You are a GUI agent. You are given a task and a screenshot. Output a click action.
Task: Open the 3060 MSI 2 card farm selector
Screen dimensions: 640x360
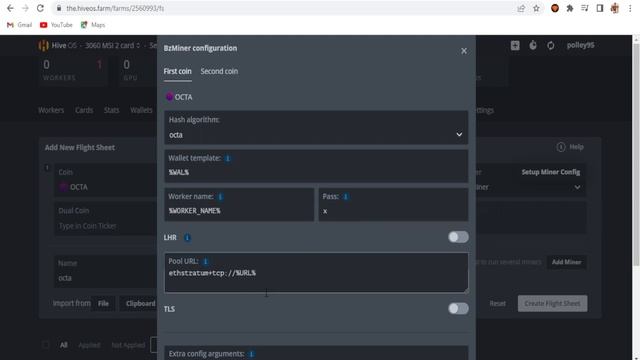pos(112,45)
